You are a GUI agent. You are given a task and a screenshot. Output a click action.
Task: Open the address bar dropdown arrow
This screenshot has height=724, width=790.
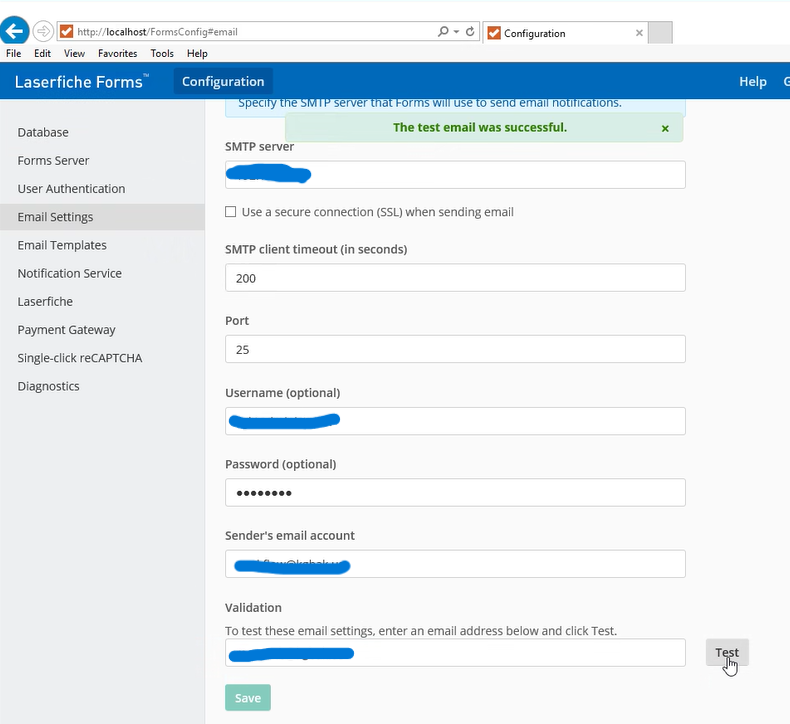pyautogui.click(x=456, y=31)
